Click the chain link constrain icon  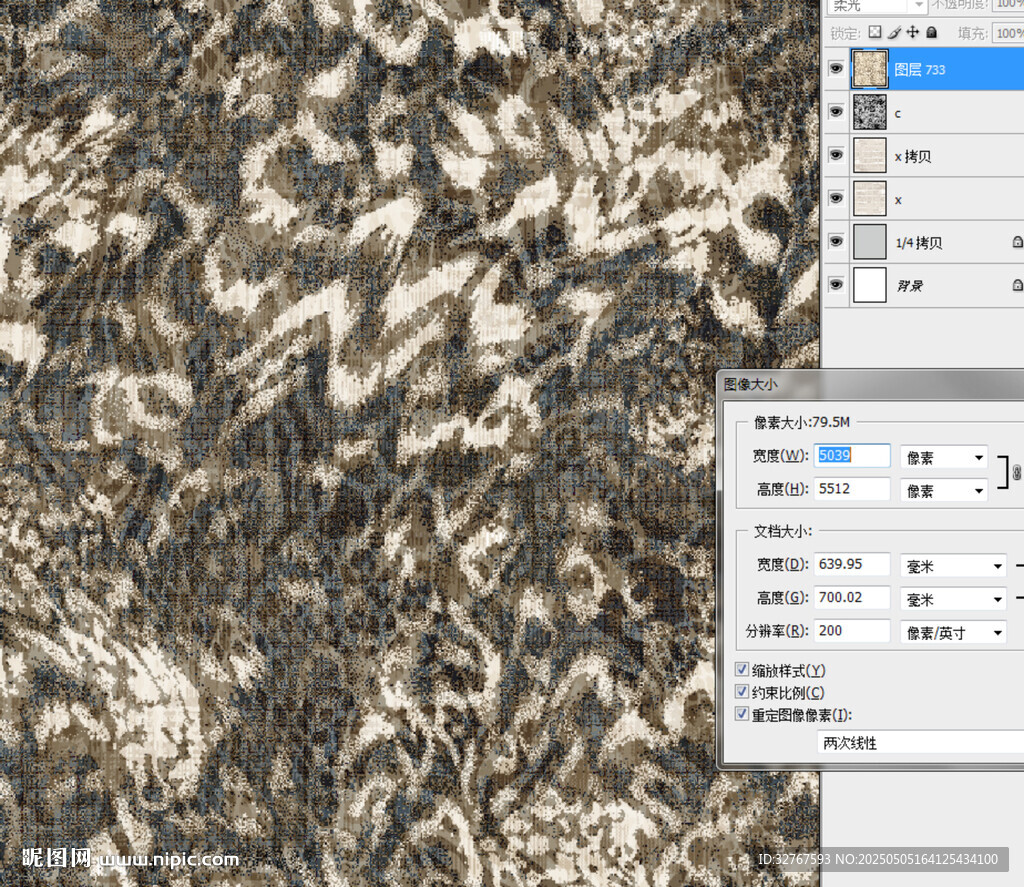(1017, 472)
